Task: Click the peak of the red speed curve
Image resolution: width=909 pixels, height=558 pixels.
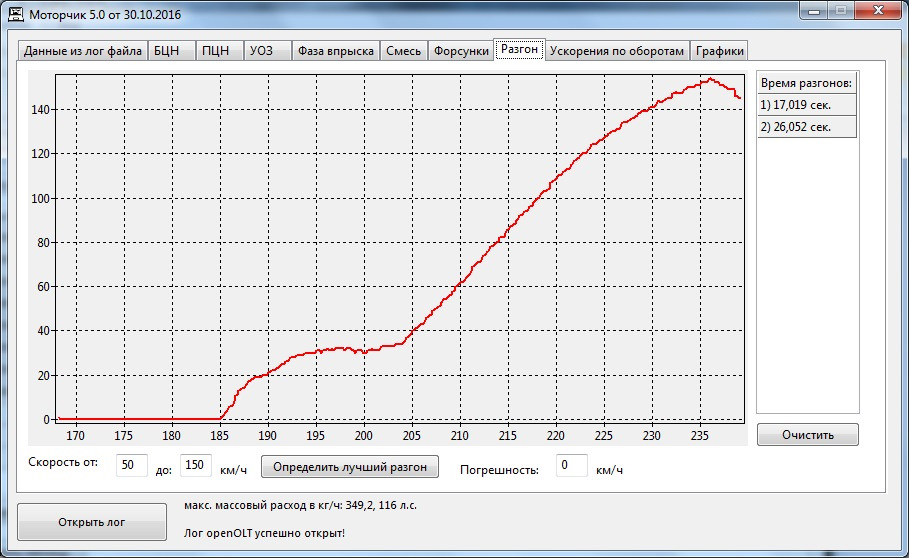Action: pyautogui.click(x=710, y=79)
